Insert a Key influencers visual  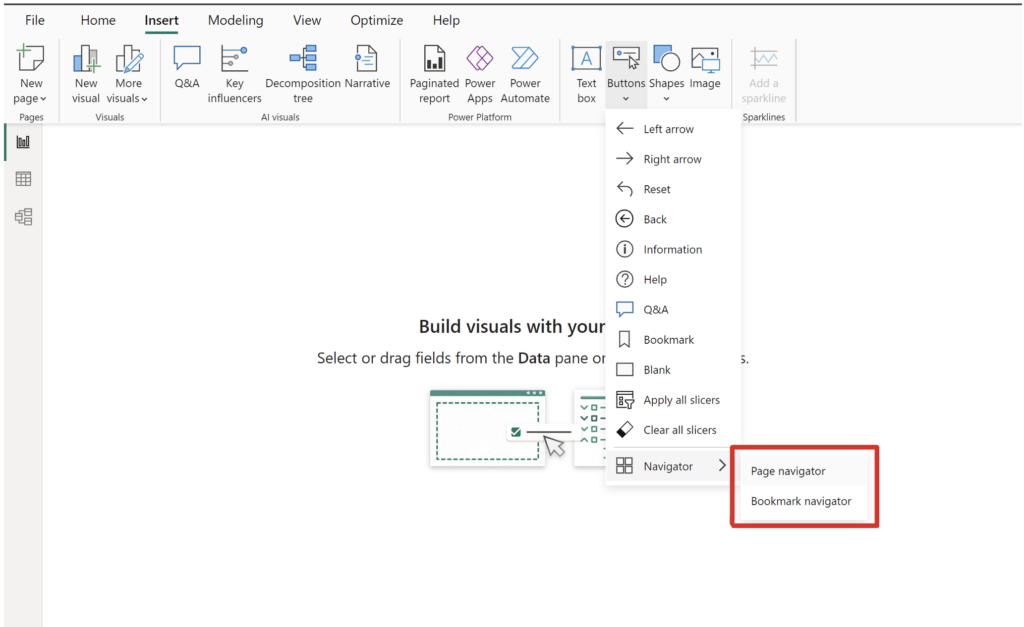(x=234, y=70)
